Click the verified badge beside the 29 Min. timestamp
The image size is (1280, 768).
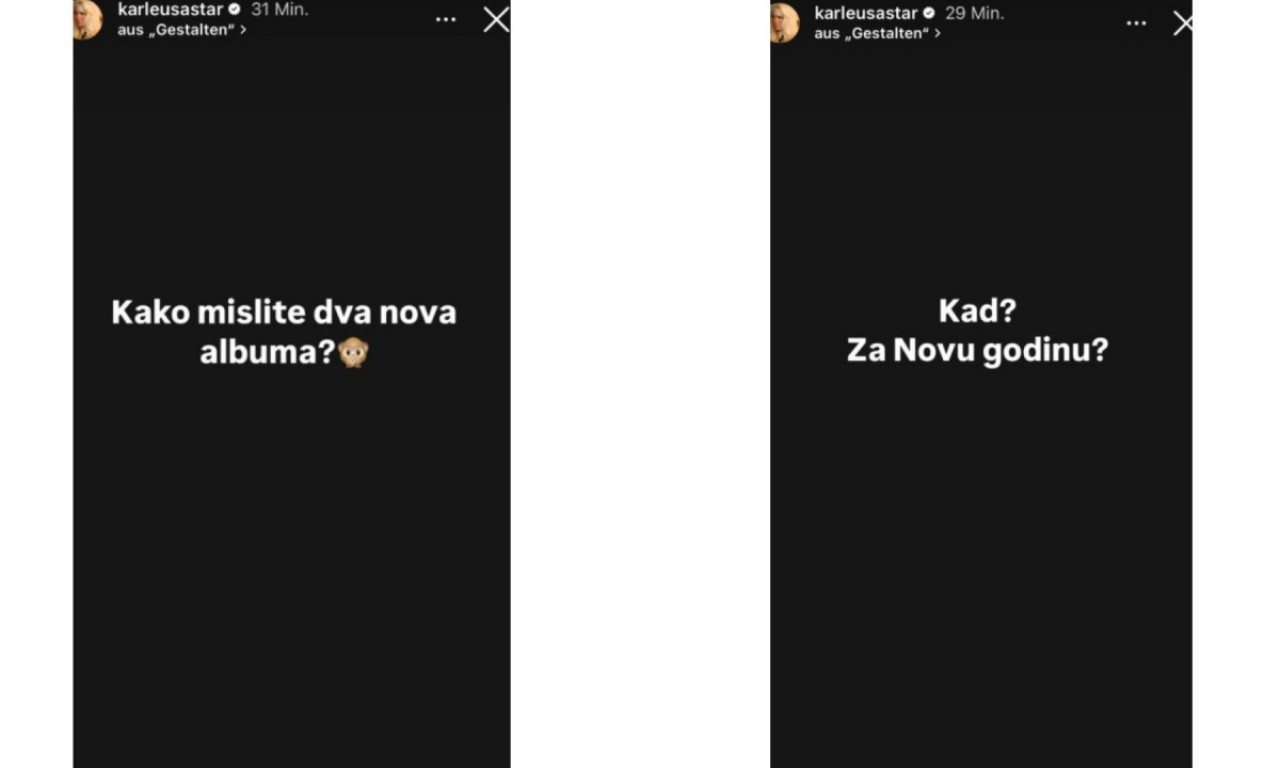pyautogui.click(x=929, y=14)
